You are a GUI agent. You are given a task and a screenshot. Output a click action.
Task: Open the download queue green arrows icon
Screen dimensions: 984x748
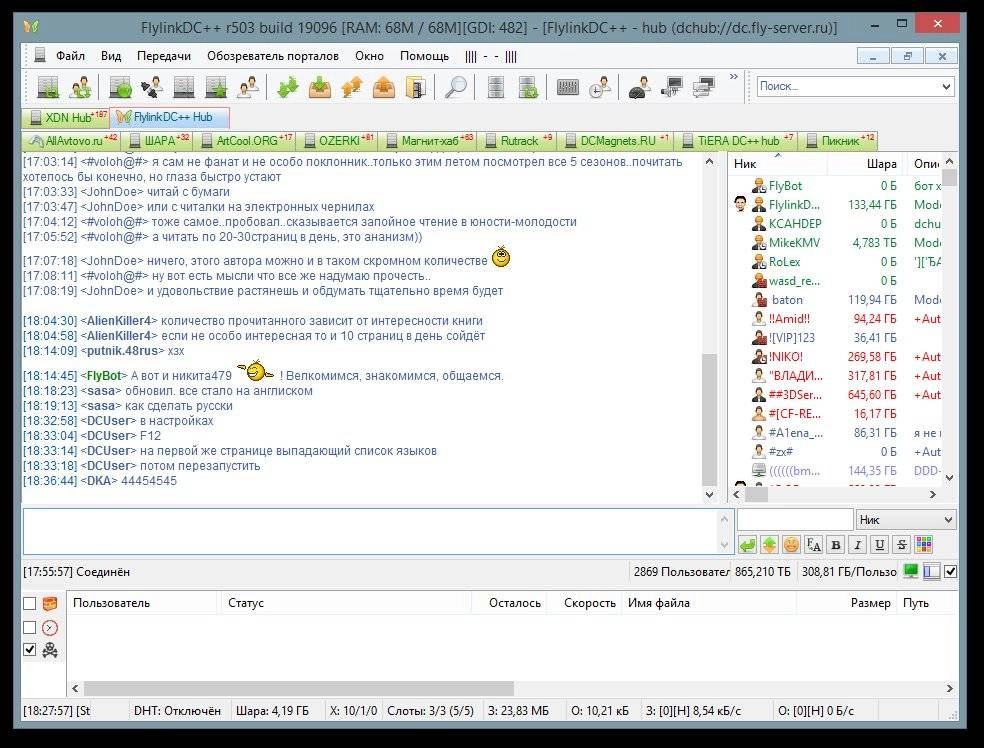(287, 87)
